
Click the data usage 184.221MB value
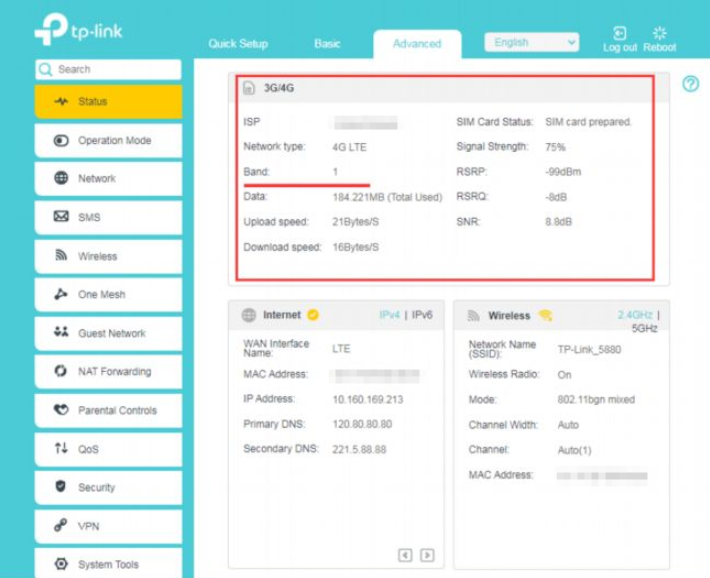[387, 197]
